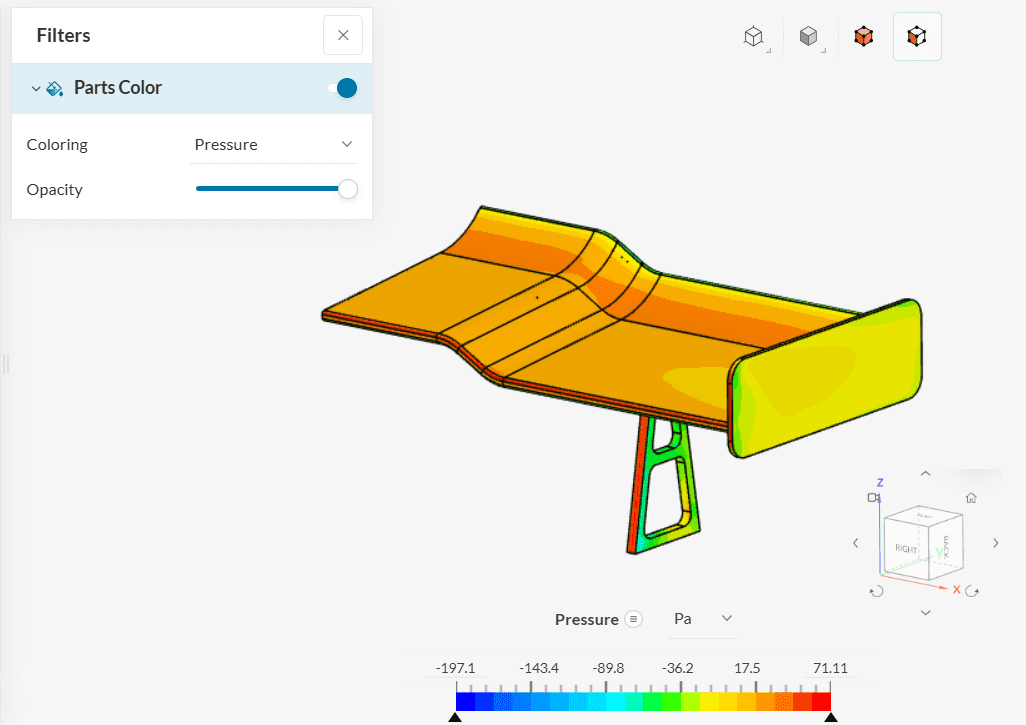Open the Coloring dropdown set to Pressure
Viewport: 1026px width, 725px height.
(273, 144)
